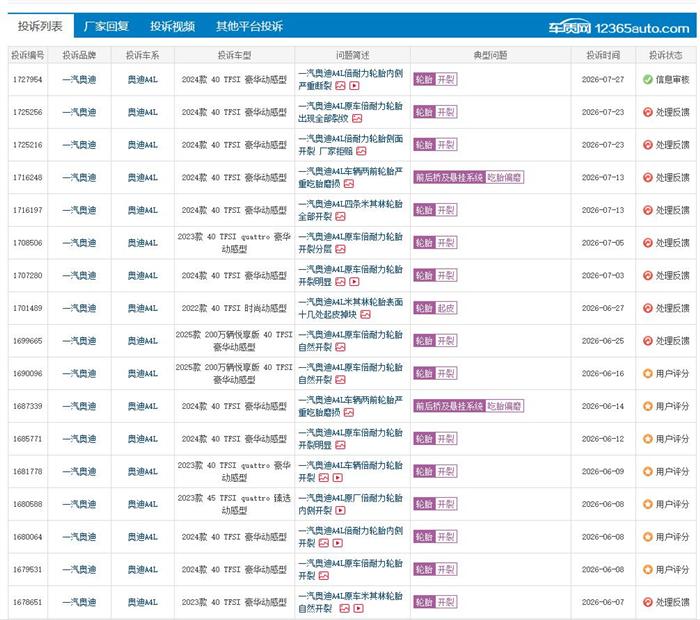Viewport: 700px width, 620px height.
Task: Select complaint number 1708506
Action: 28,243
